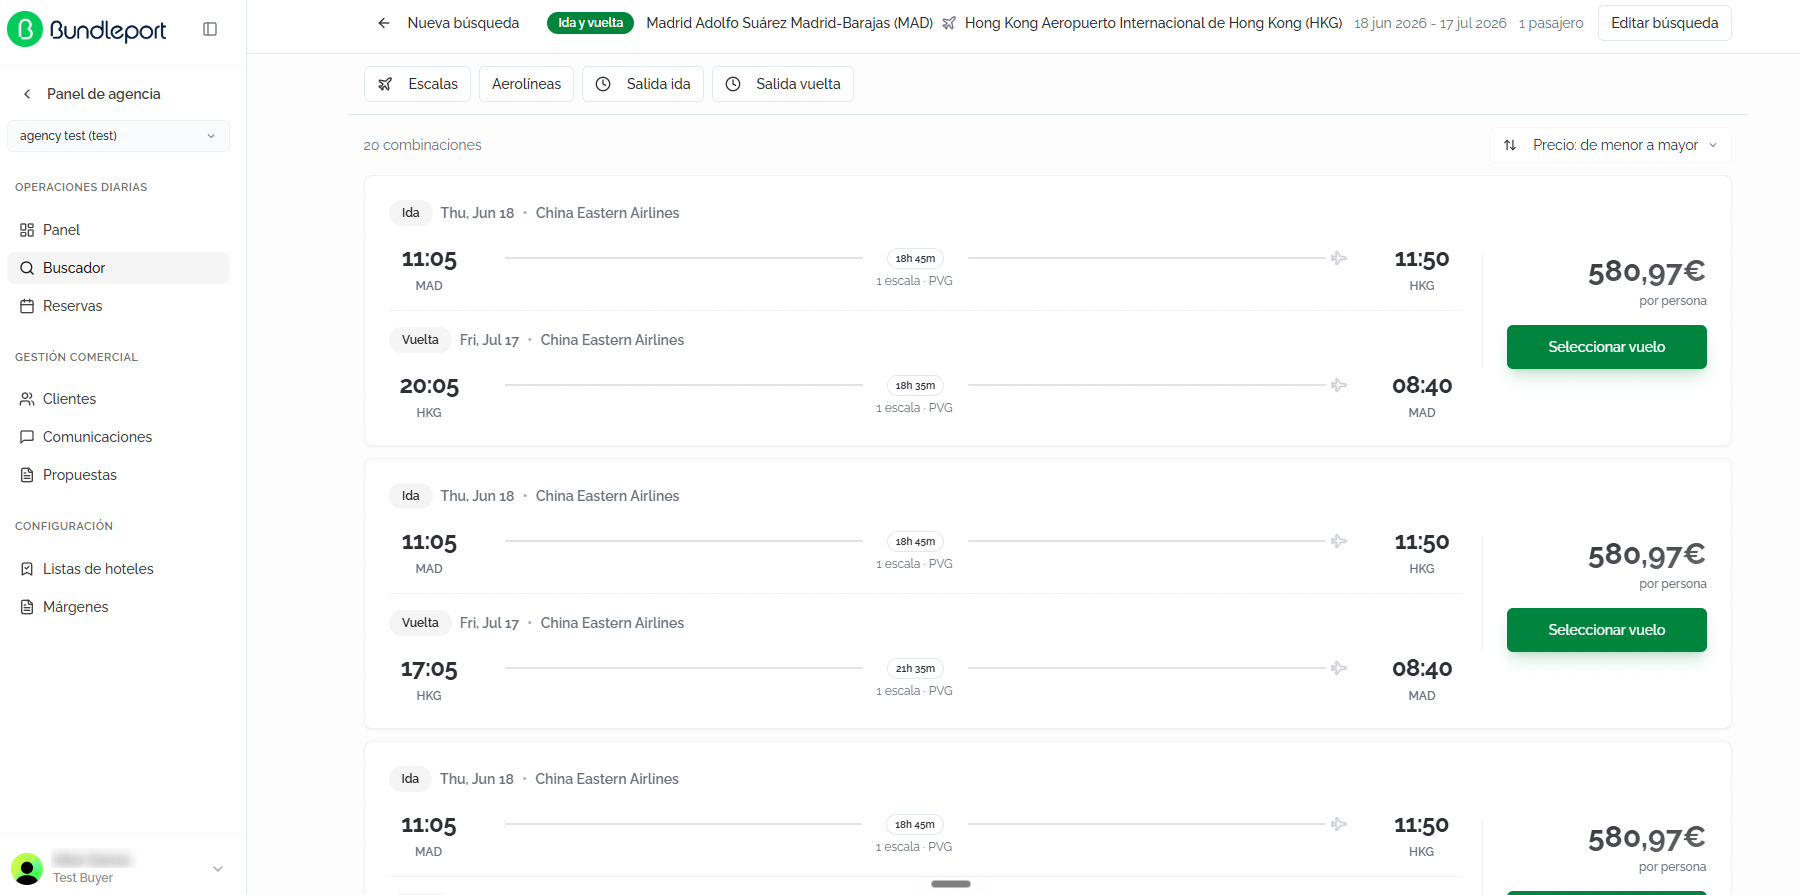
Task: Open Reservas in the sidebar
Action: pyautogui.click(x=118, y=306)
